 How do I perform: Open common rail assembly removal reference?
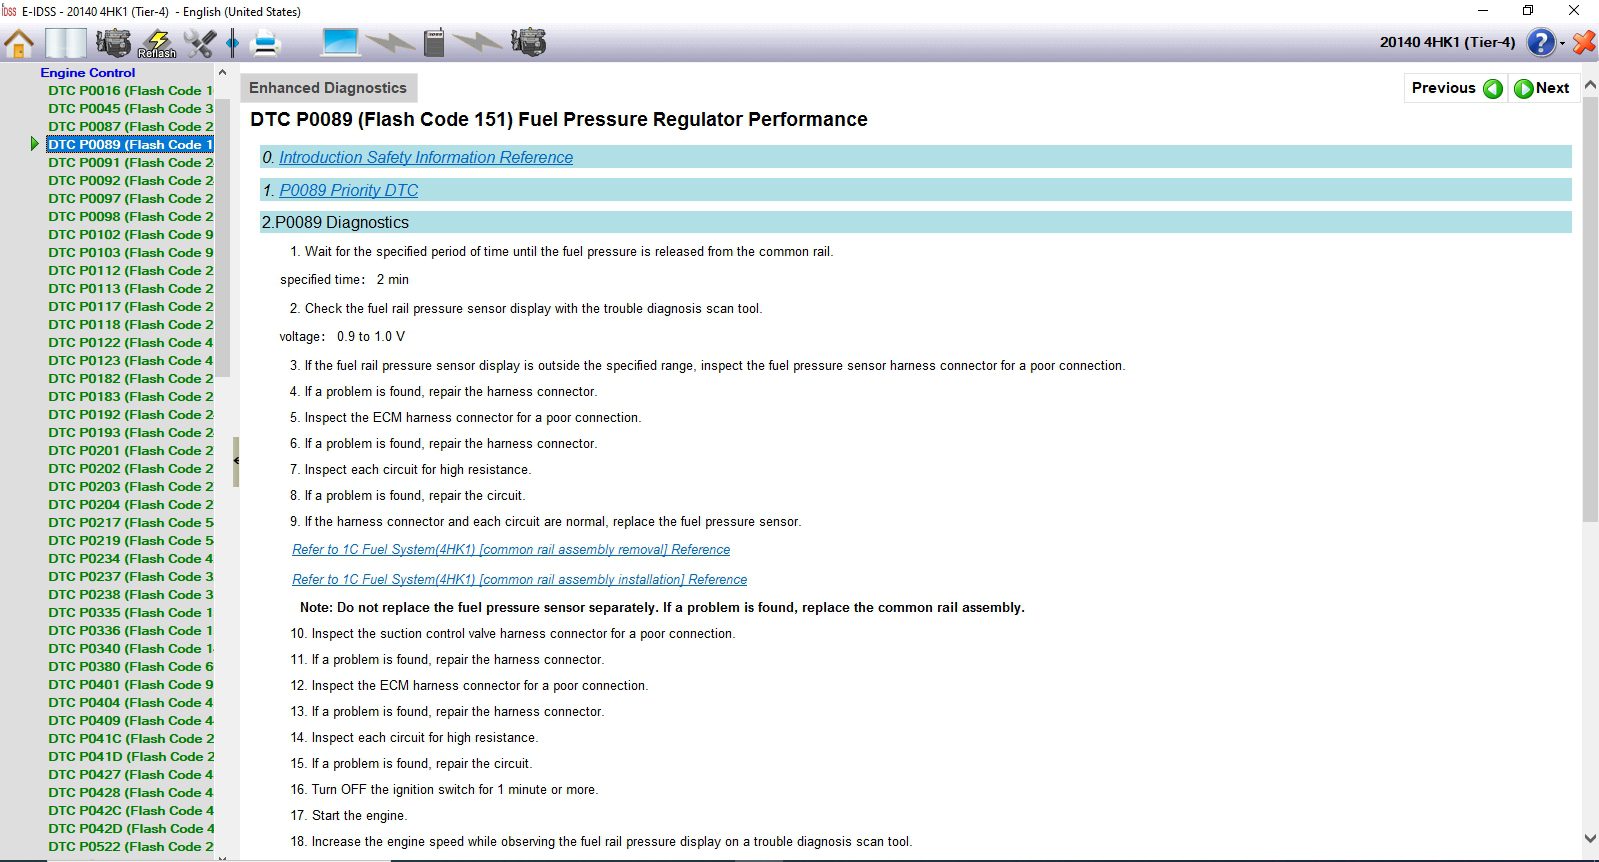click(511, 550)
